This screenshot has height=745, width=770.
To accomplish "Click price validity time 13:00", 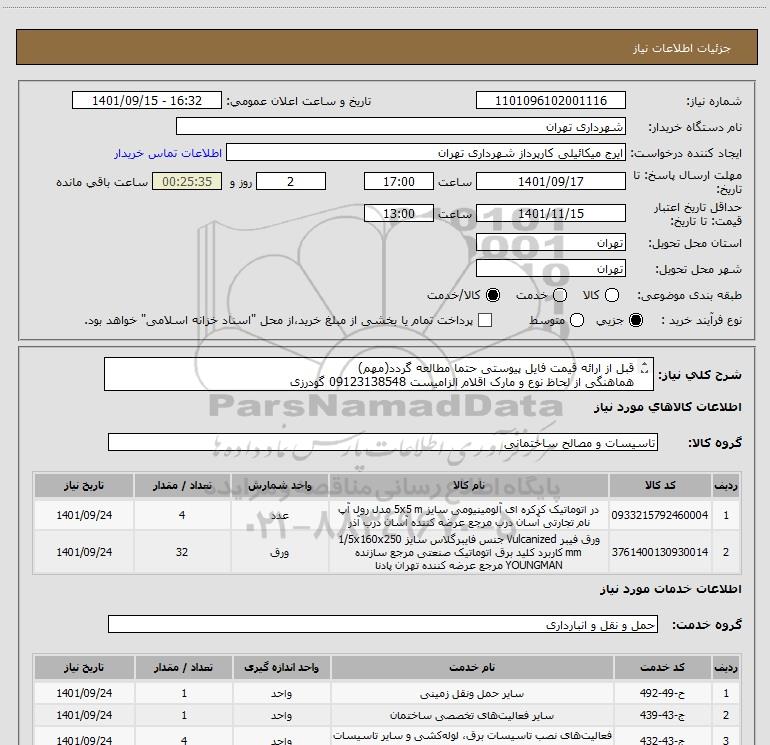I will 399,213.
